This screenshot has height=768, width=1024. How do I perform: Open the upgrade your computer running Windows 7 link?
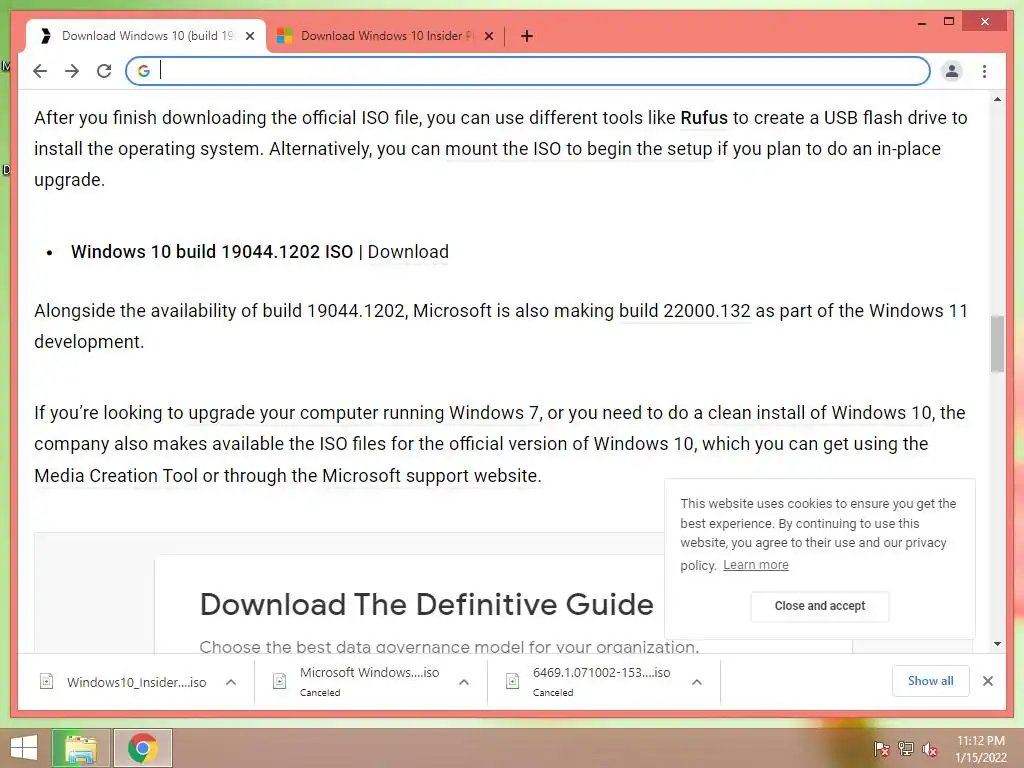click(364, 413)
